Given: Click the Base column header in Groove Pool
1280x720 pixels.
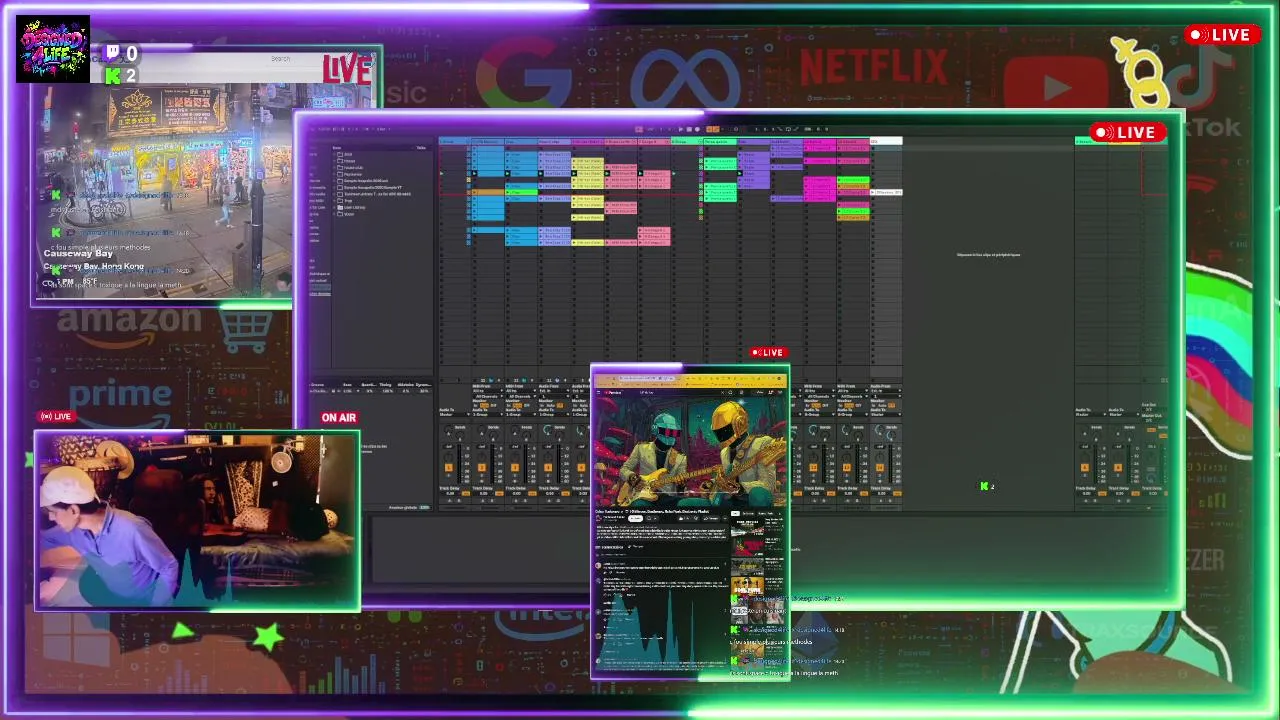Looking at the screenshot, I should 348,385.
